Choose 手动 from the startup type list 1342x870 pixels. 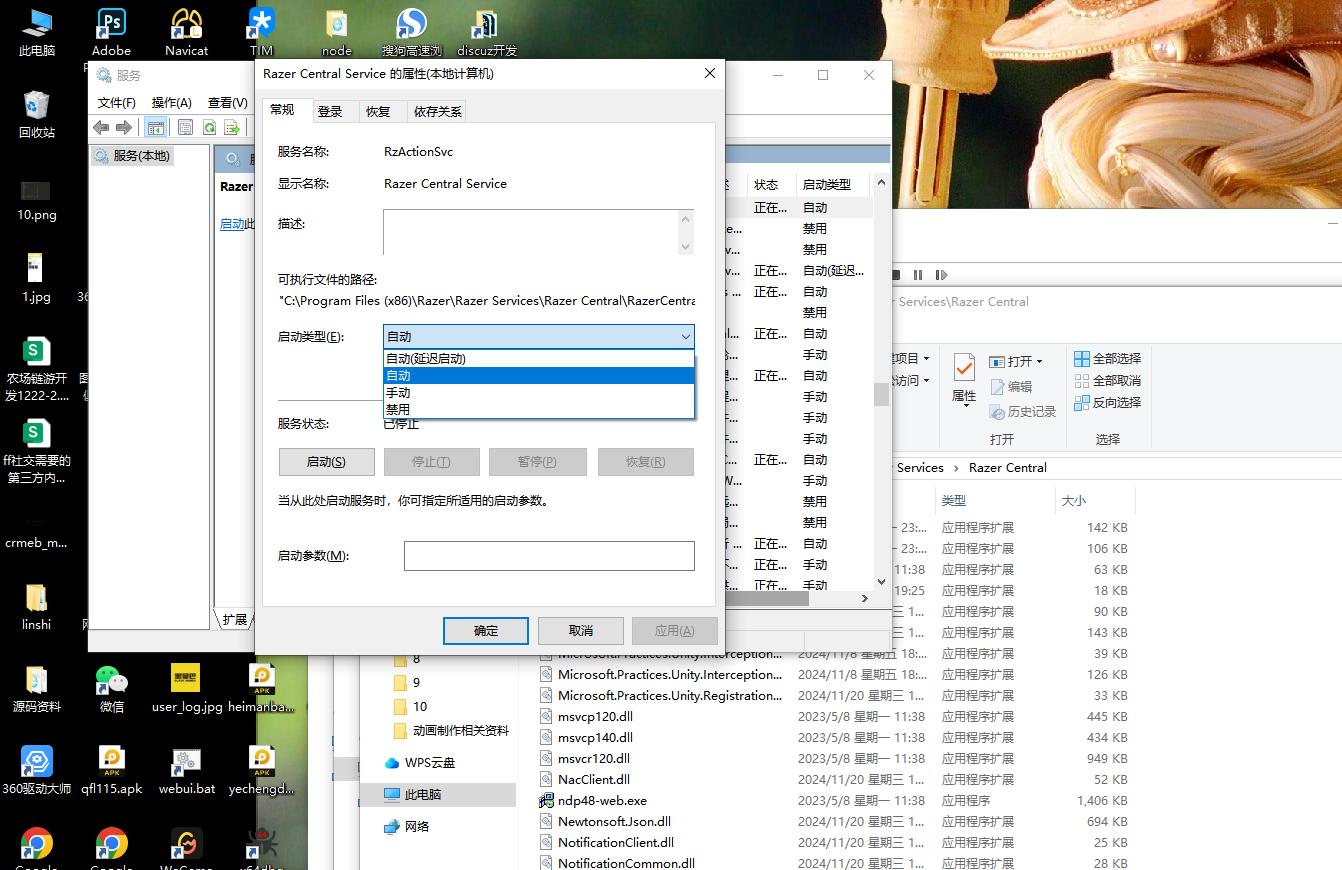click(x=538, y=393)
